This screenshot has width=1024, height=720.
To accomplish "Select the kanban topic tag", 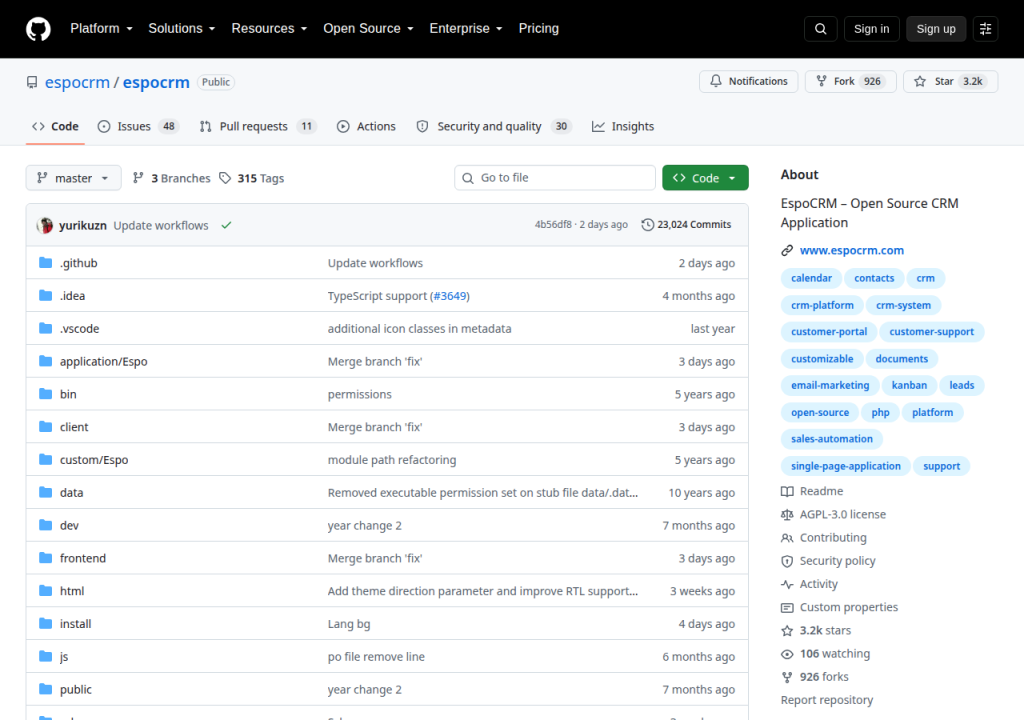I will tap(909, 385).
